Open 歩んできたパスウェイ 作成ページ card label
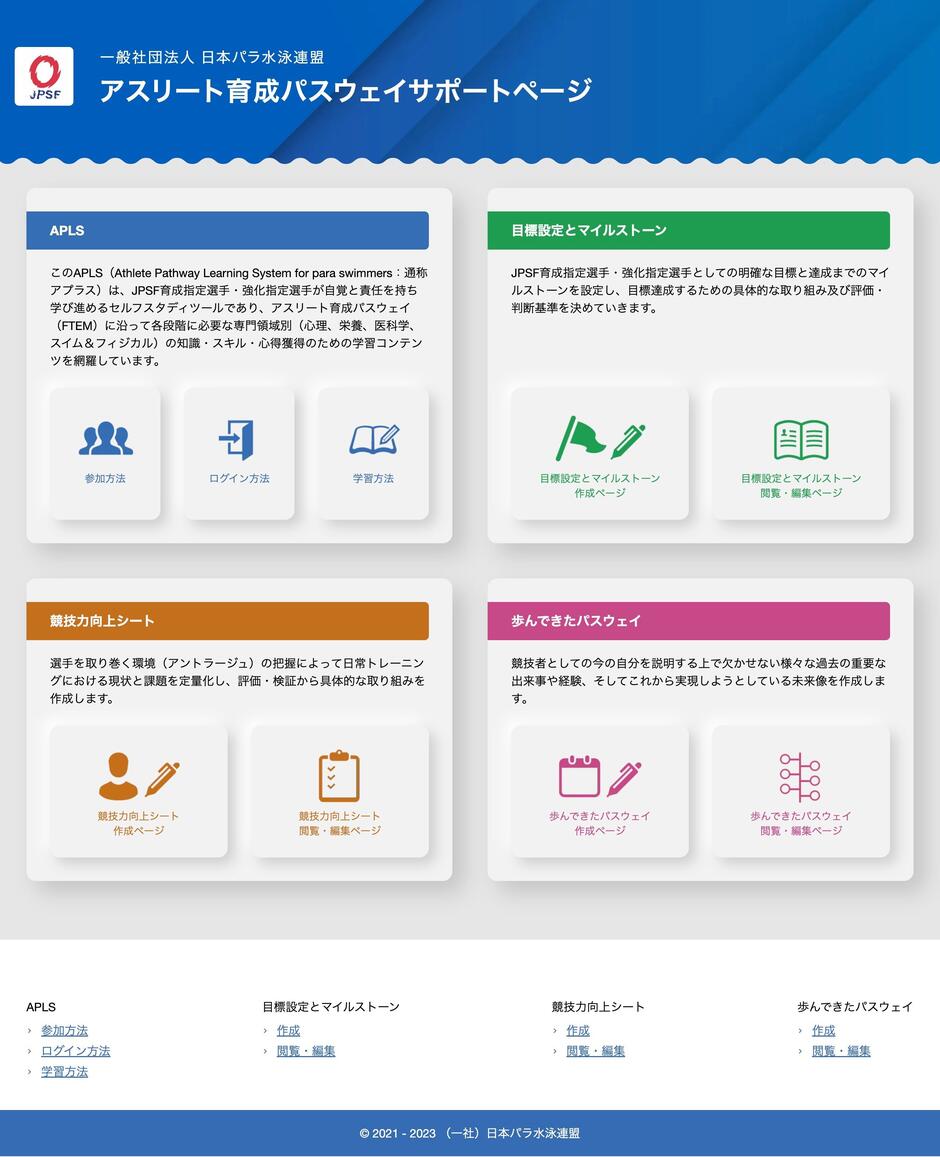The image size is (940, 1157). tap(600, 823)
